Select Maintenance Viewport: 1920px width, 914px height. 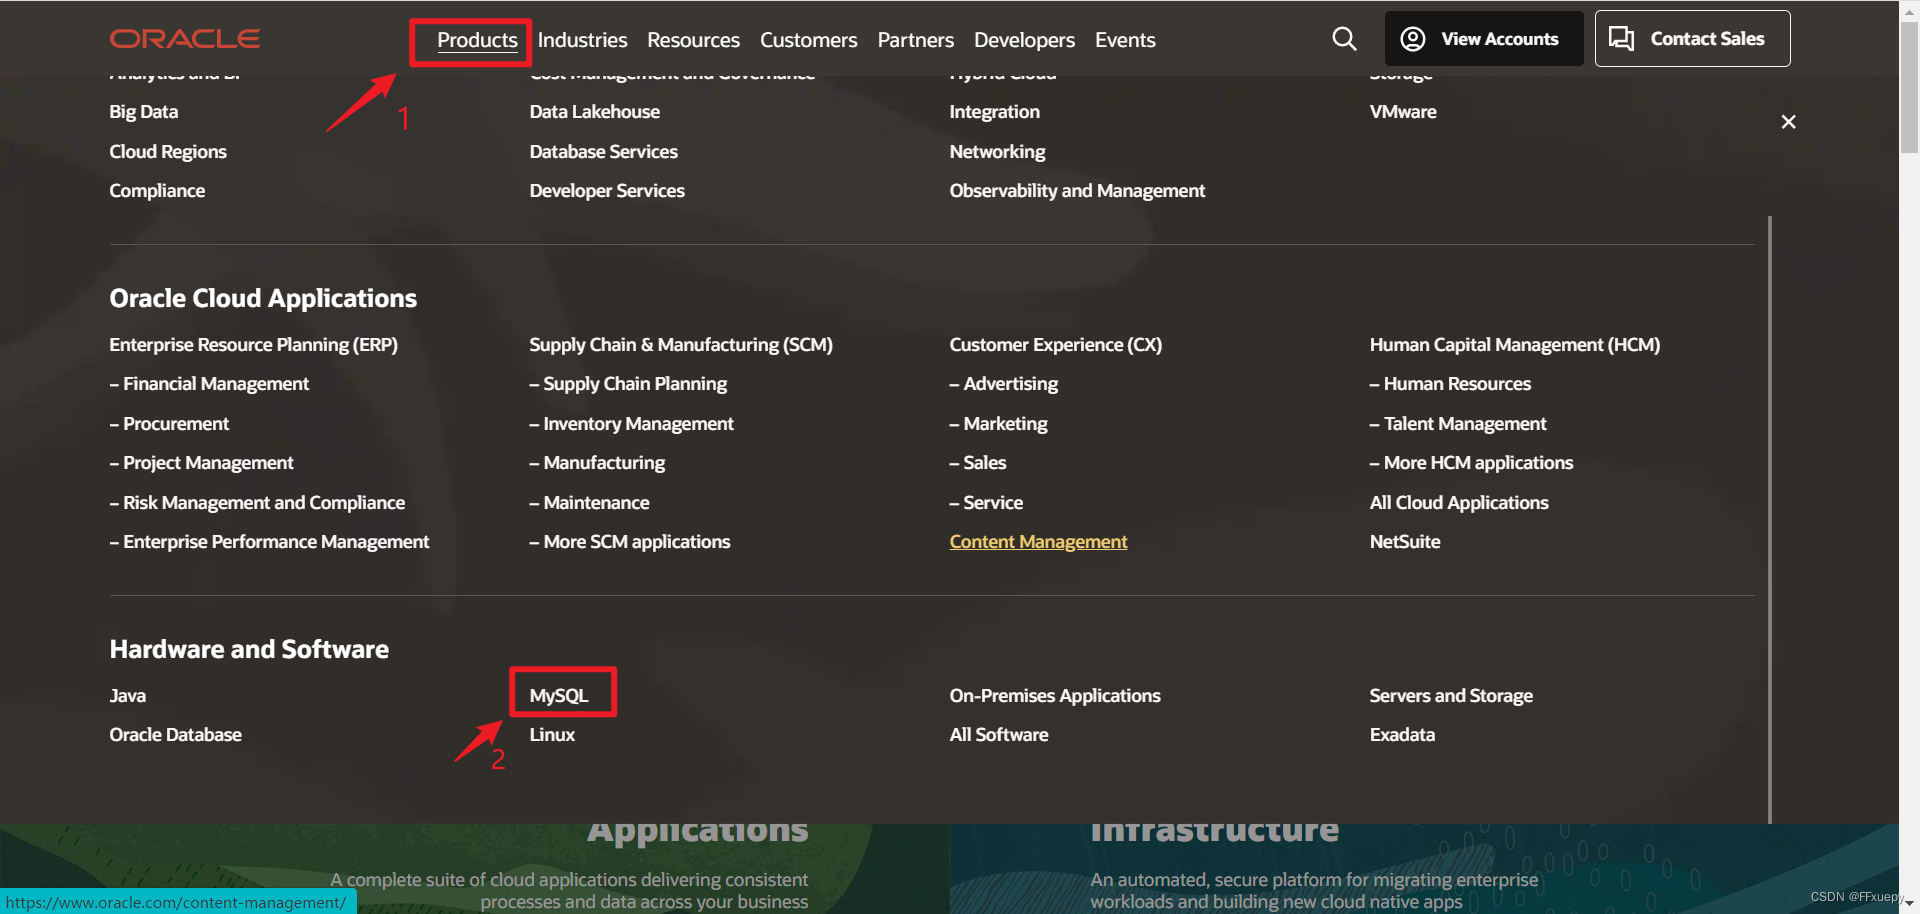click(589, 503)
